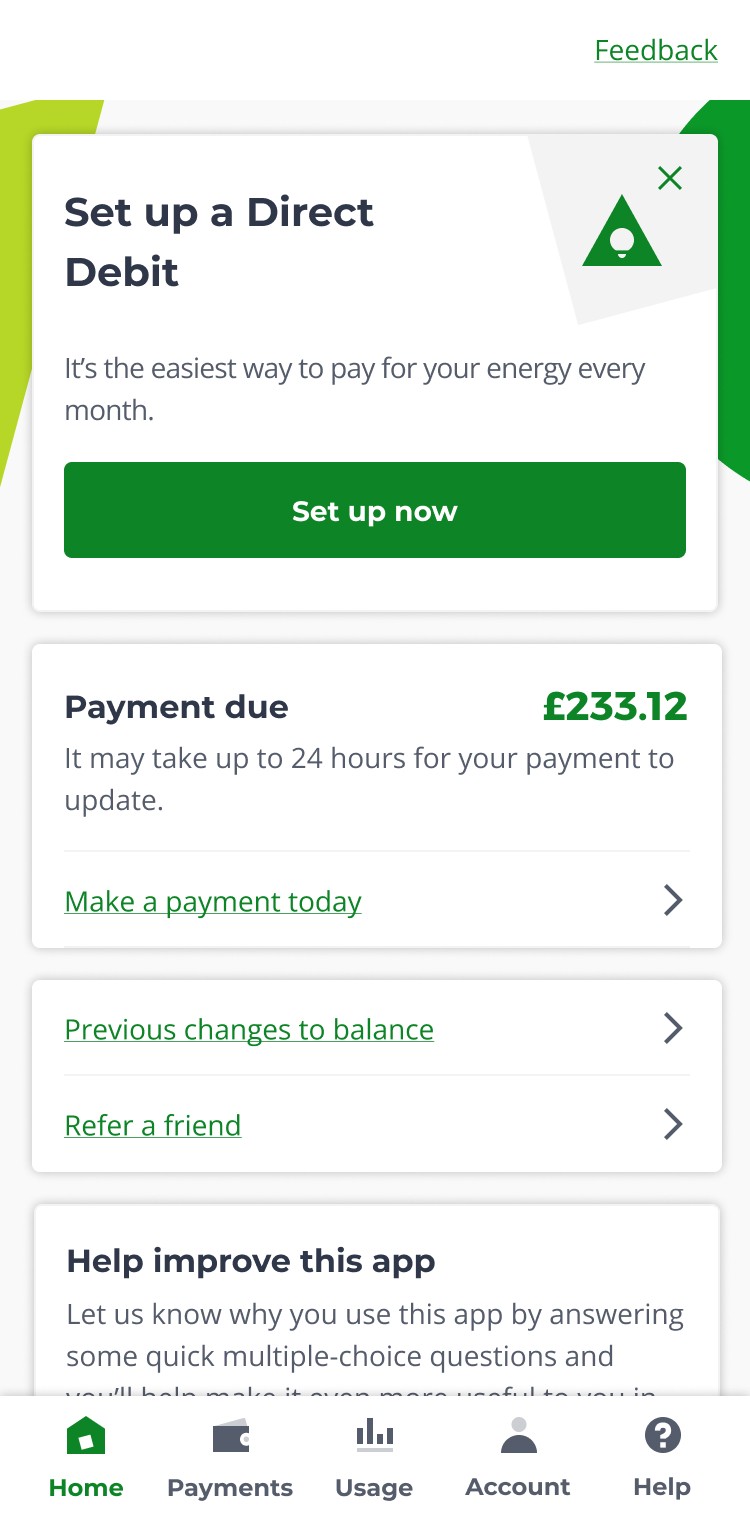Tap the green lightbulb triangle icon

click(x=622, y=230)
